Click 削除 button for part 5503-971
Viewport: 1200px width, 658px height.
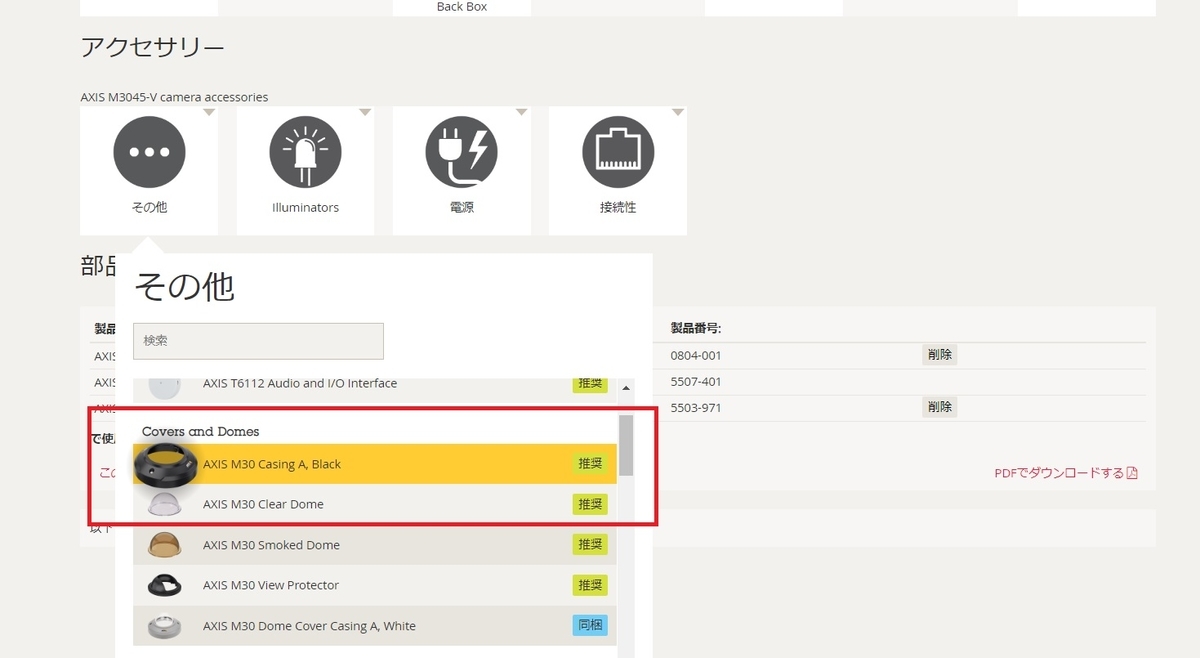pos(939,407)
